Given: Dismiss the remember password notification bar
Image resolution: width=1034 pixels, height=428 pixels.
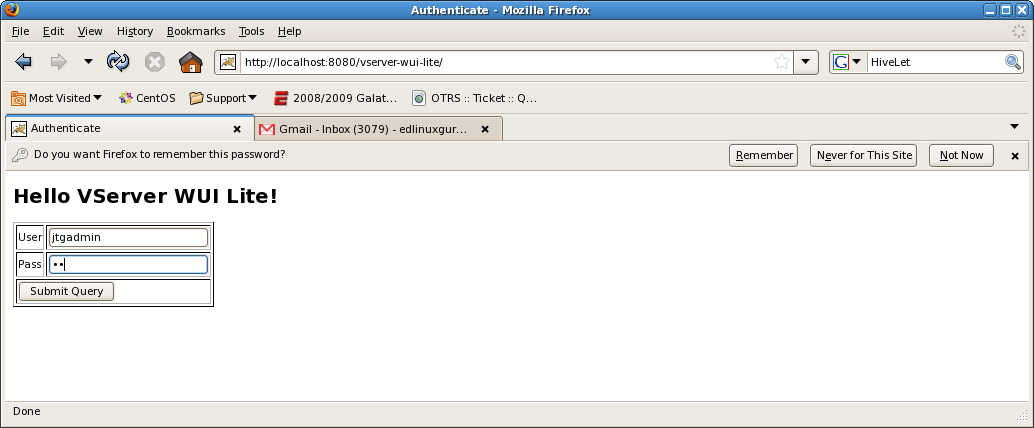Looking at the screenshot, I should [x=1015, y=156].
